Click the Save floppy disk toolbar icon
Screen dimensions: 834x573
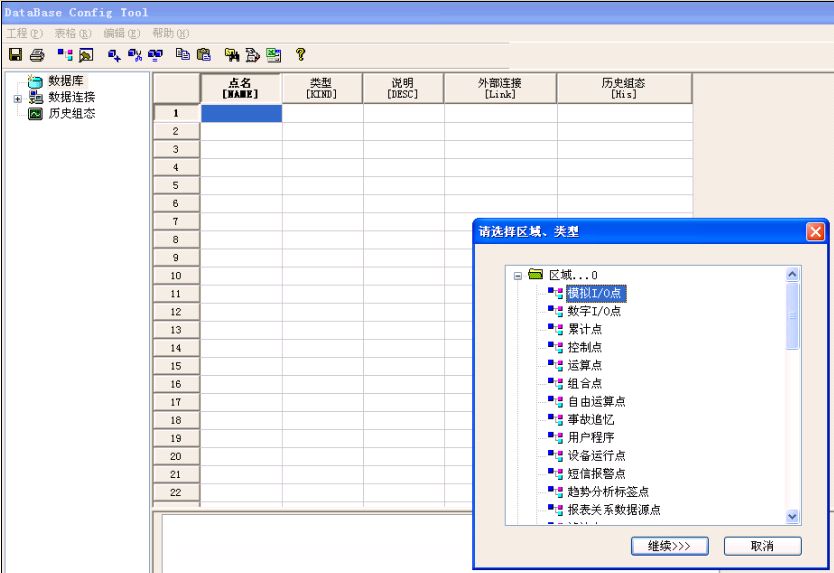(x=15, y=55)
